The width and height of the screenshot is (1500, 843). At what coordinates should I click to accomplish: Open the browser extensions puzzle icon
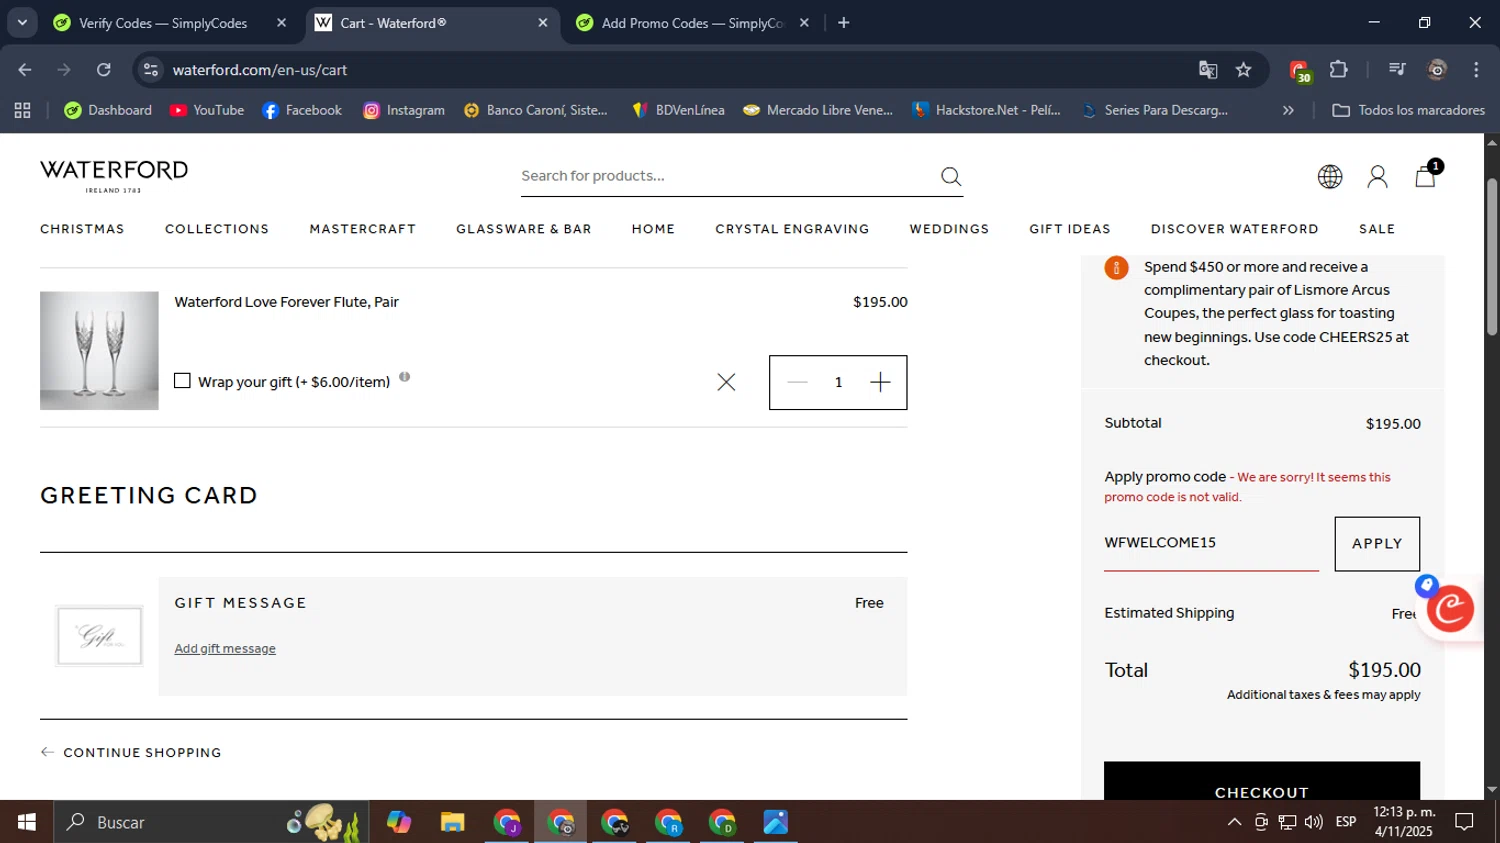click(1339, 69)
